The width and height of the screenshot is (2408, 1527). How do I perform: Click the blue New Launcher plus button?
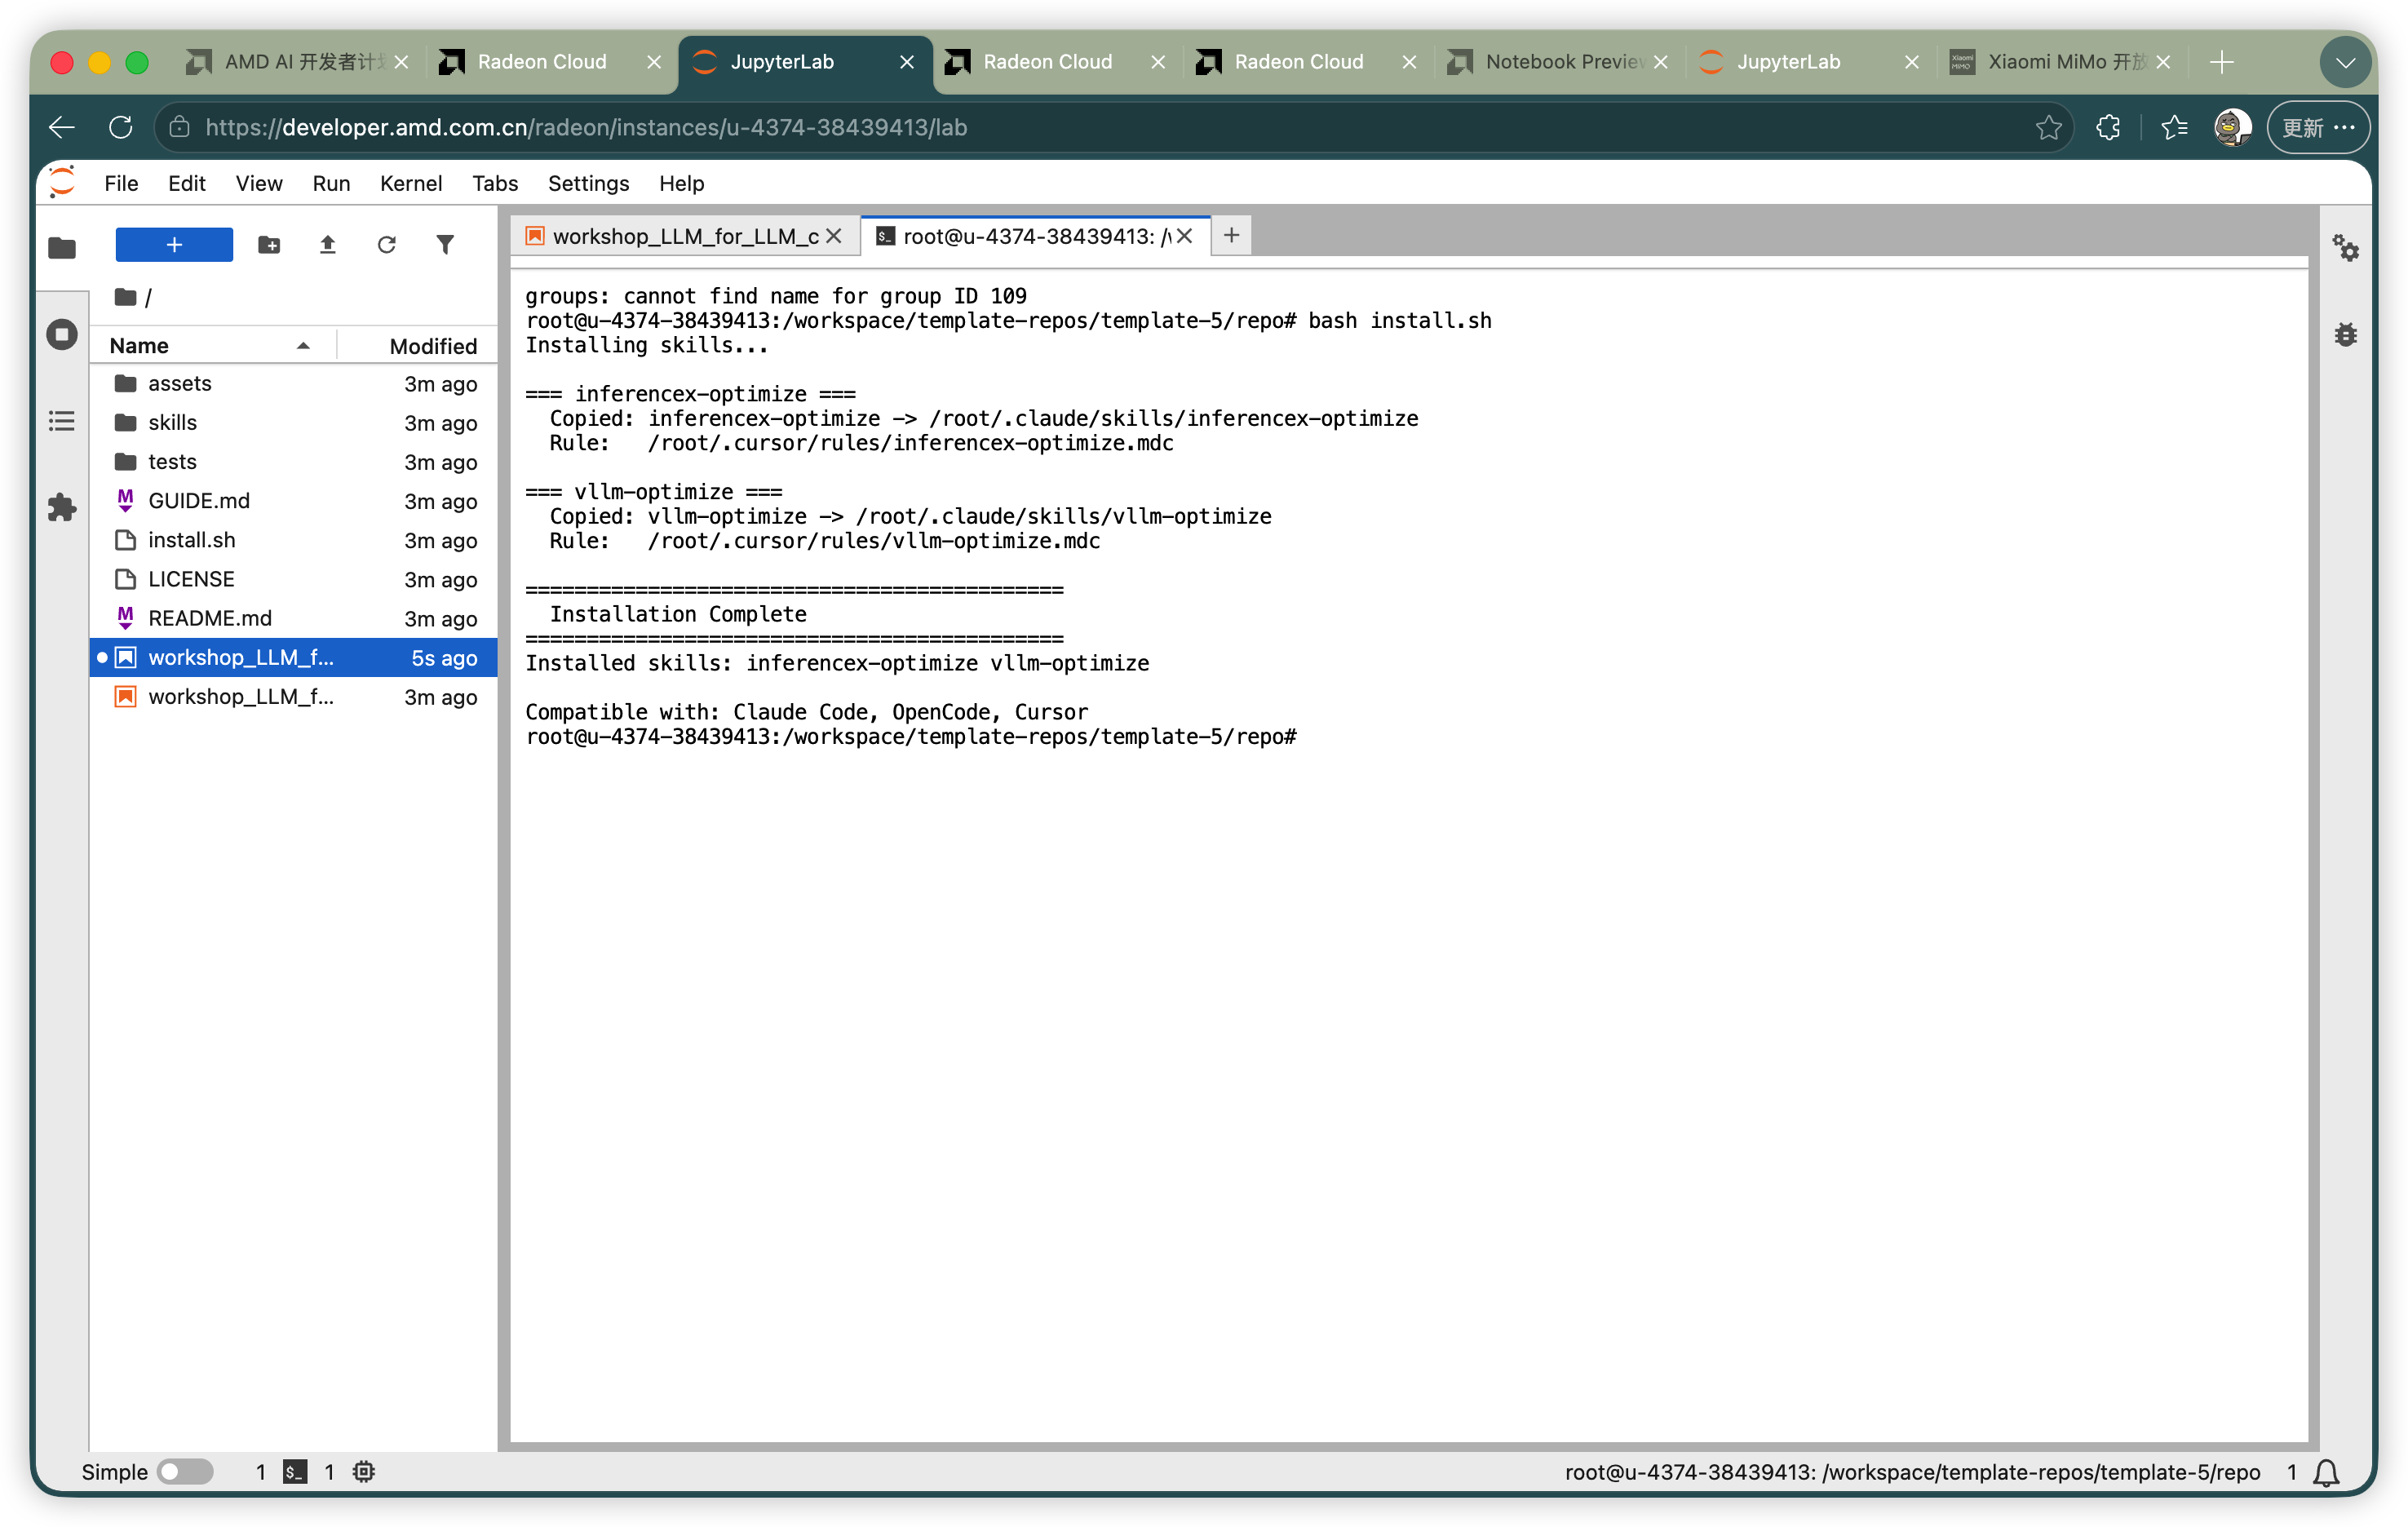[x=174, y=245]
